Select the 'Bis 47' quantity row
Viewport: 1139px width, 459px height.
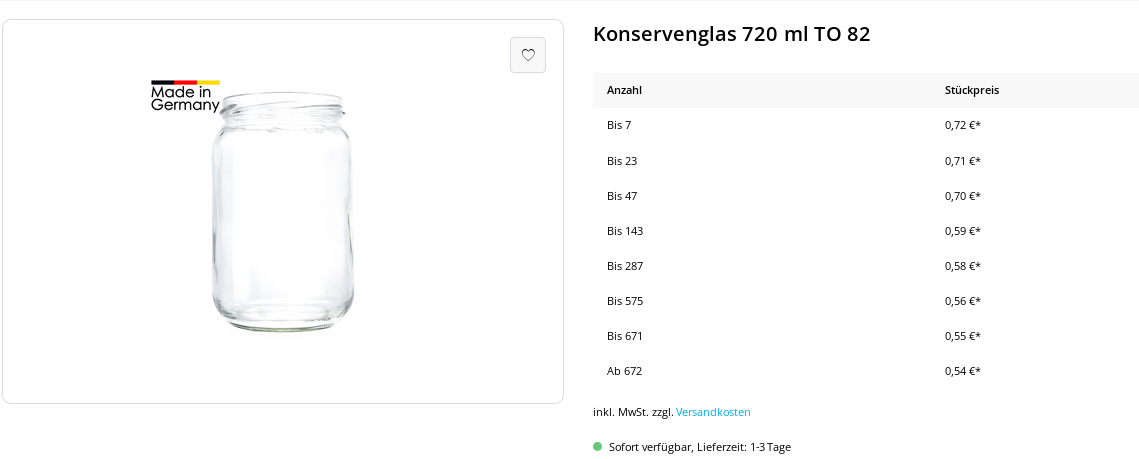point(622,196)
